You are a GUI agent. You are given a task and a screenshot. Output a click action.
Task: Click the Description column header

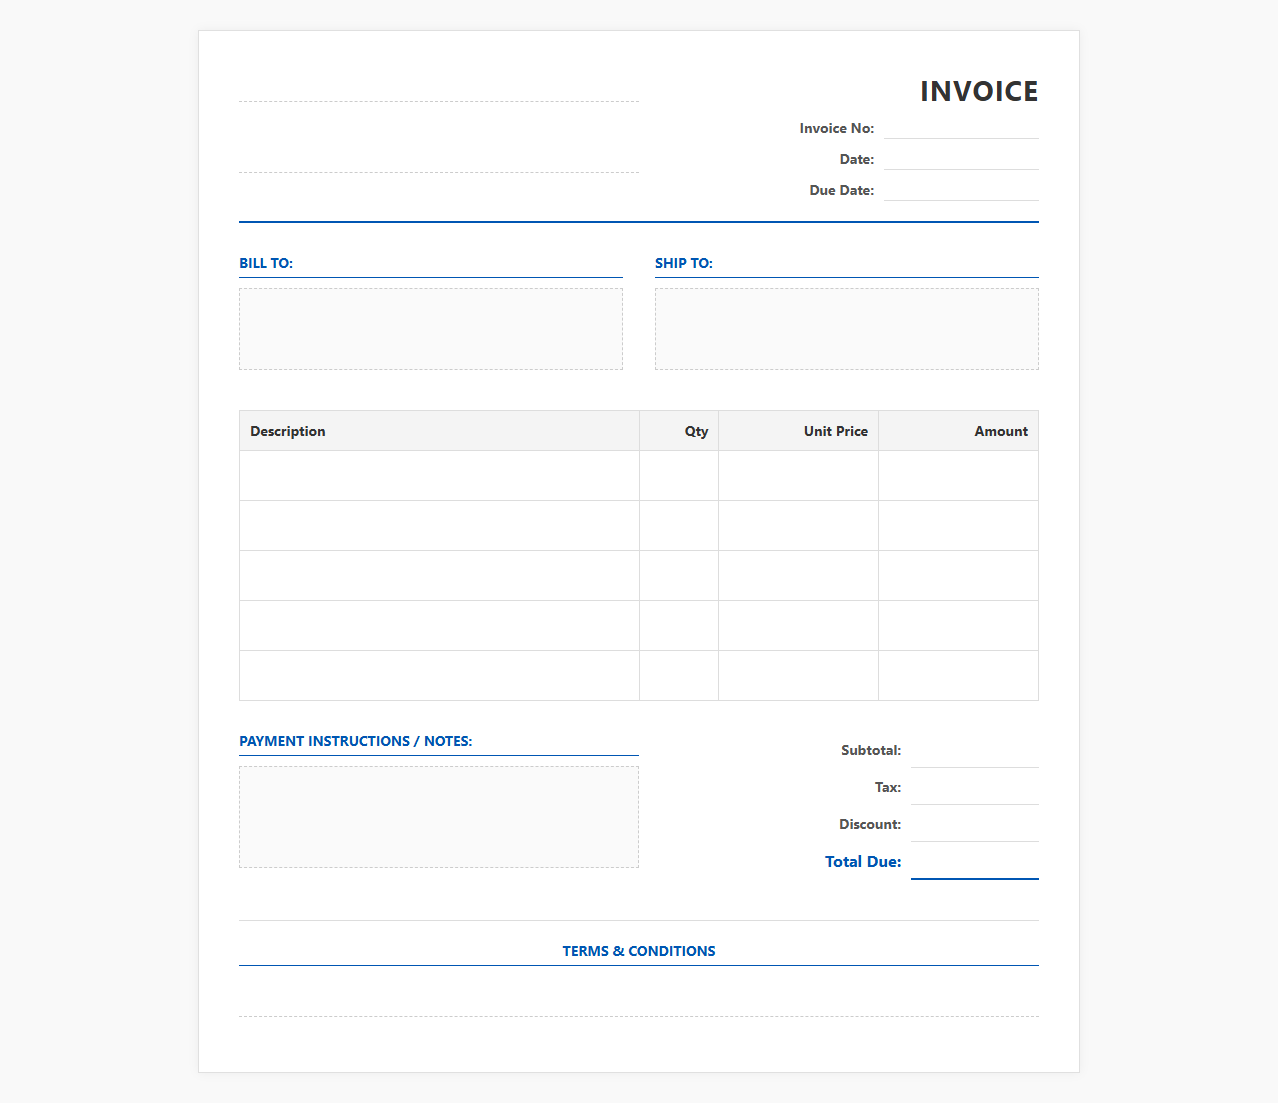(x=439, y=431)
